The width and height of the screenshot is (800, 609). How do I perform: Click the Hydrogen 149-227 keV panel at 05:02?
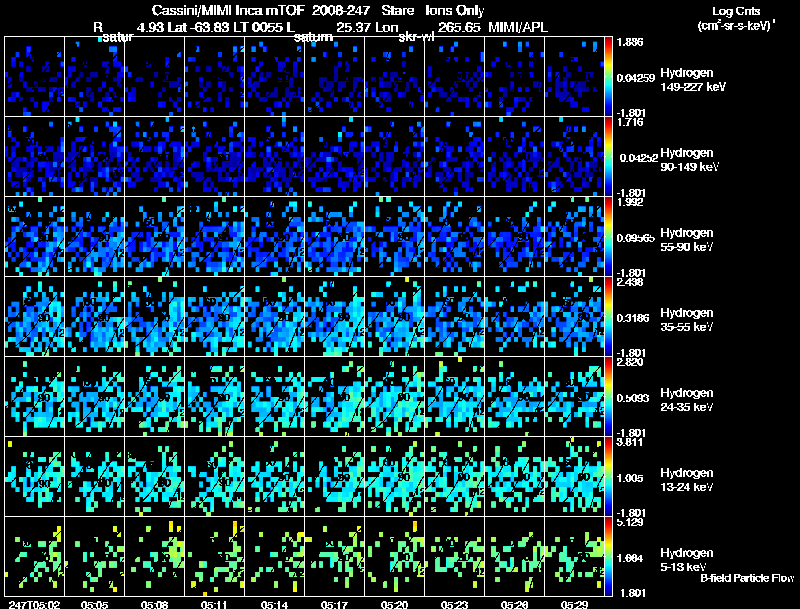pyautogui.click(x=35, y=77)
